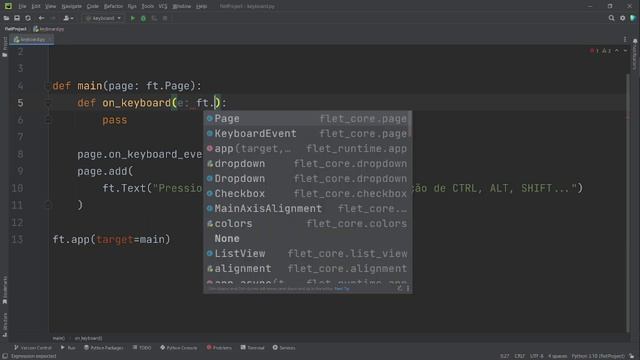Click the yellow warning indicator in editor

(x=607, y=51)
